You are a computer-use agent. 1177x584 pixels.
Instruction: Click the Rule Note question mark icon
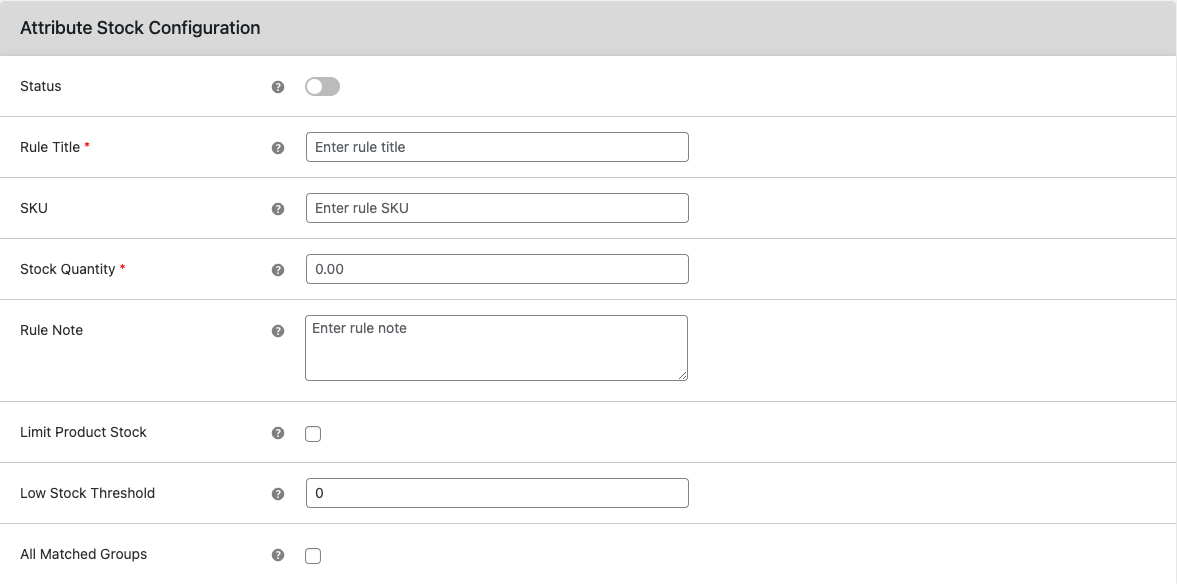point(278,331)
